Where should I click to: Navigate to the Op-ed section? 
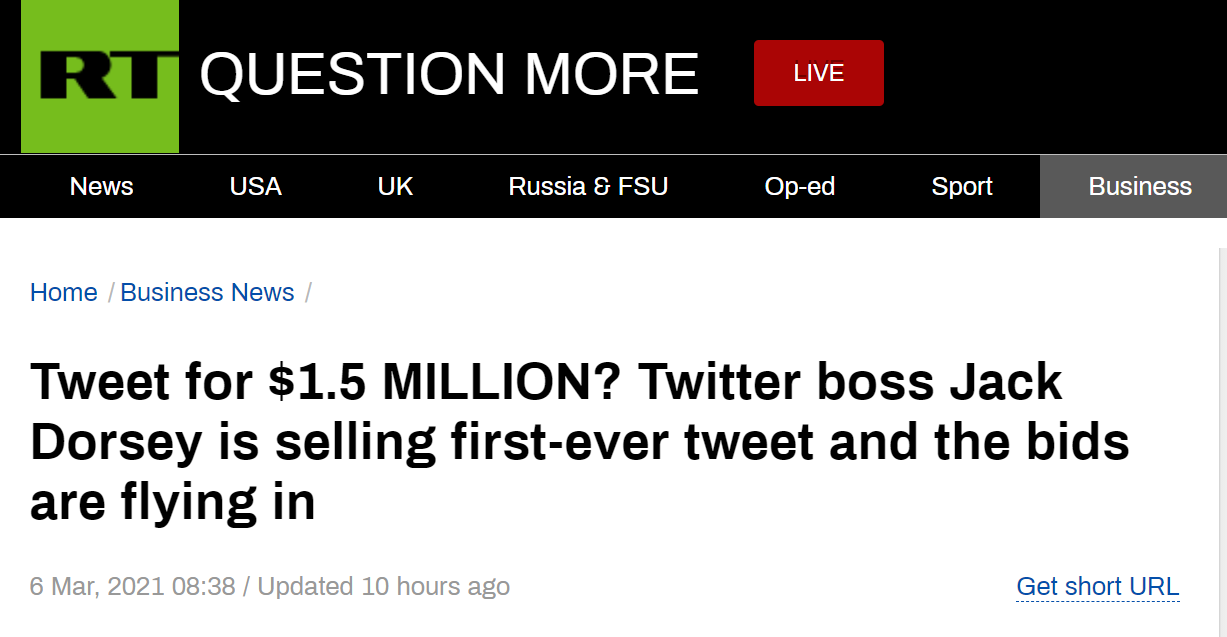click(800, 186)
